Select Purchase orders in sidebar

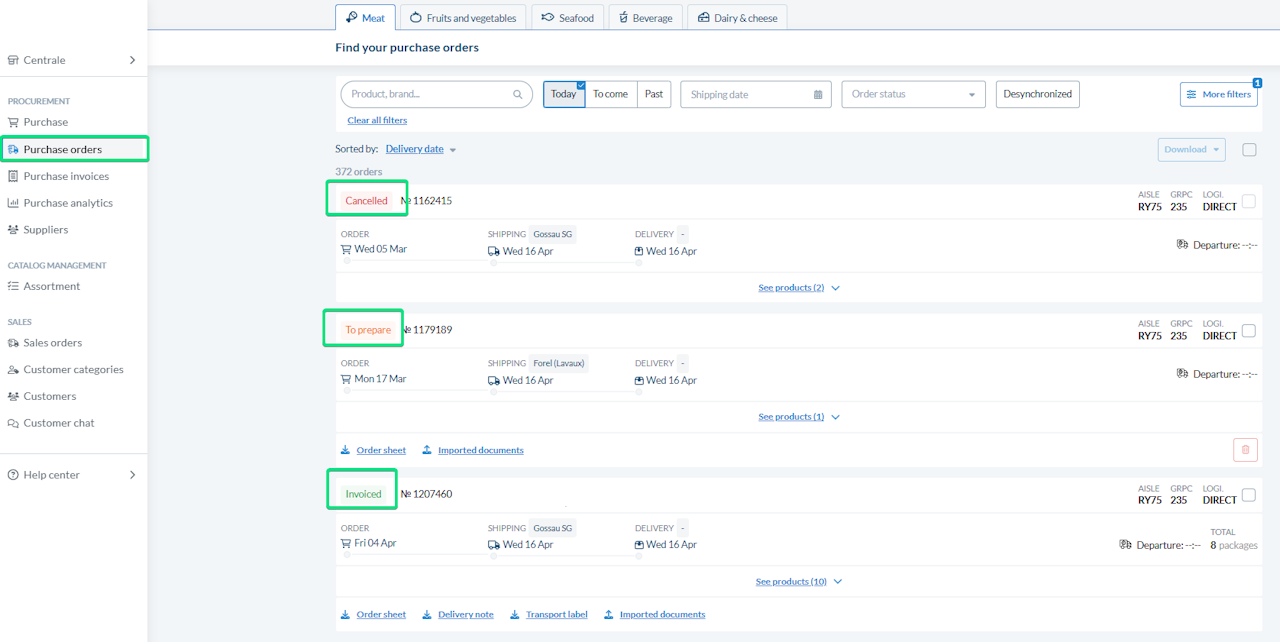point(63,149)
